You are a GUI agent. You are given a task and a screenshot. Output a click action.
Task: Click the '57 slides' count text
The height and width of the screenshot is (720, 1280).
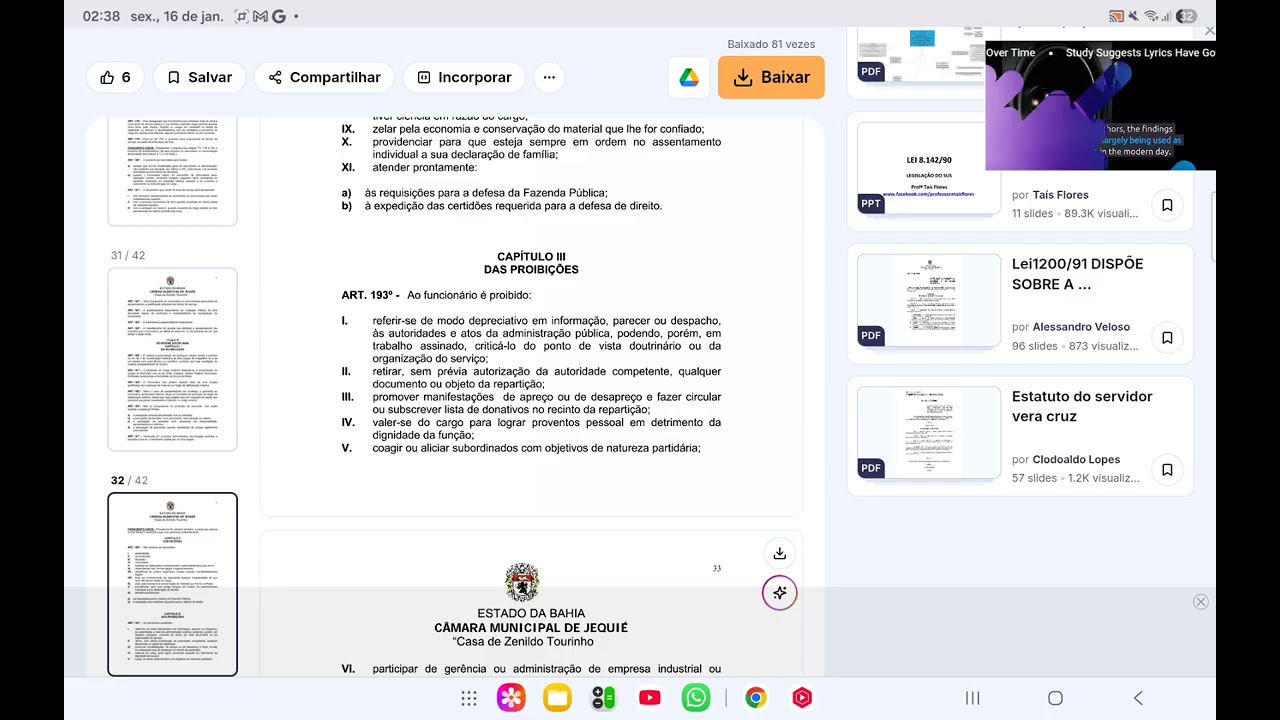click(1035, 478)
